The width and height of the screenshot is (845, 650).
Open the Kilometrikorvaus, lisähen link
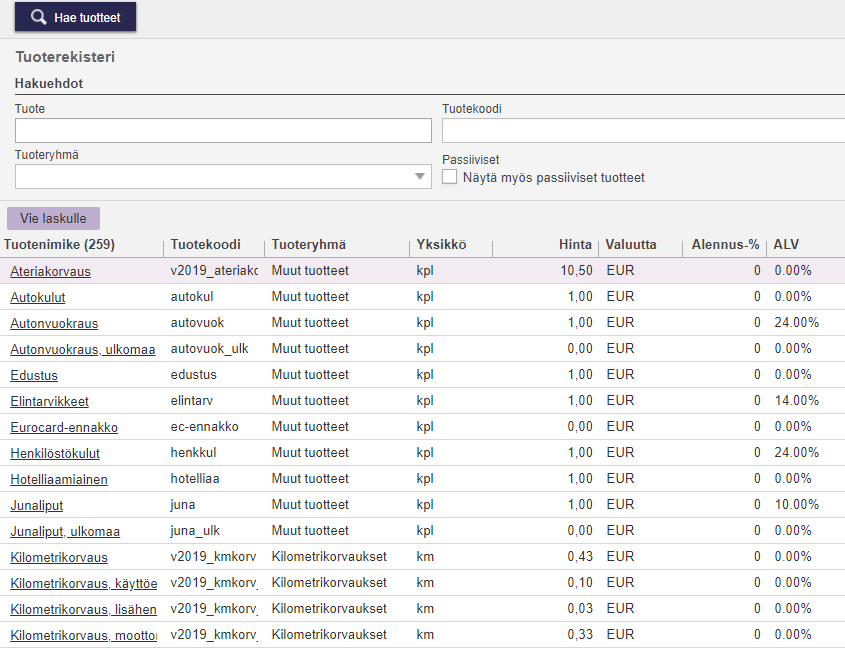84,609
